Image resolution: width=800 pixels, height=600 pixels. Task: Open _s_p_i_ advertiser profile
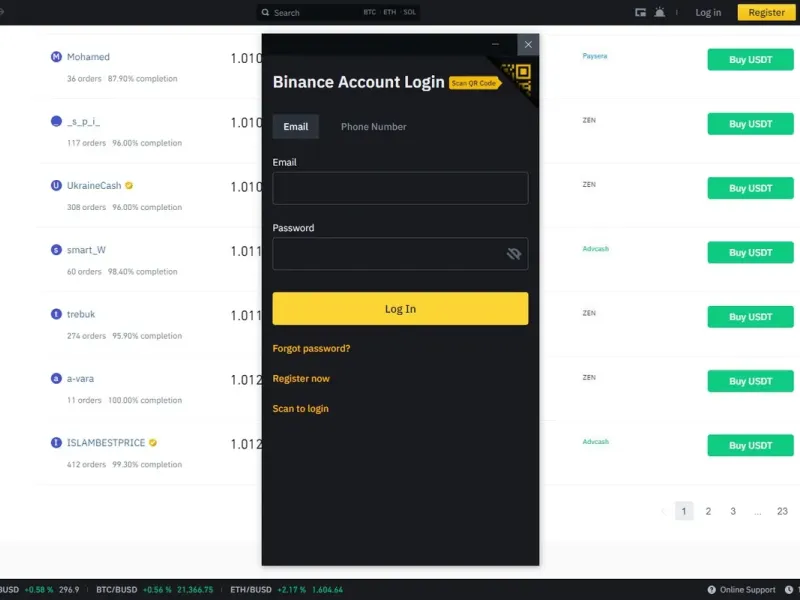[x=83, y=121]
